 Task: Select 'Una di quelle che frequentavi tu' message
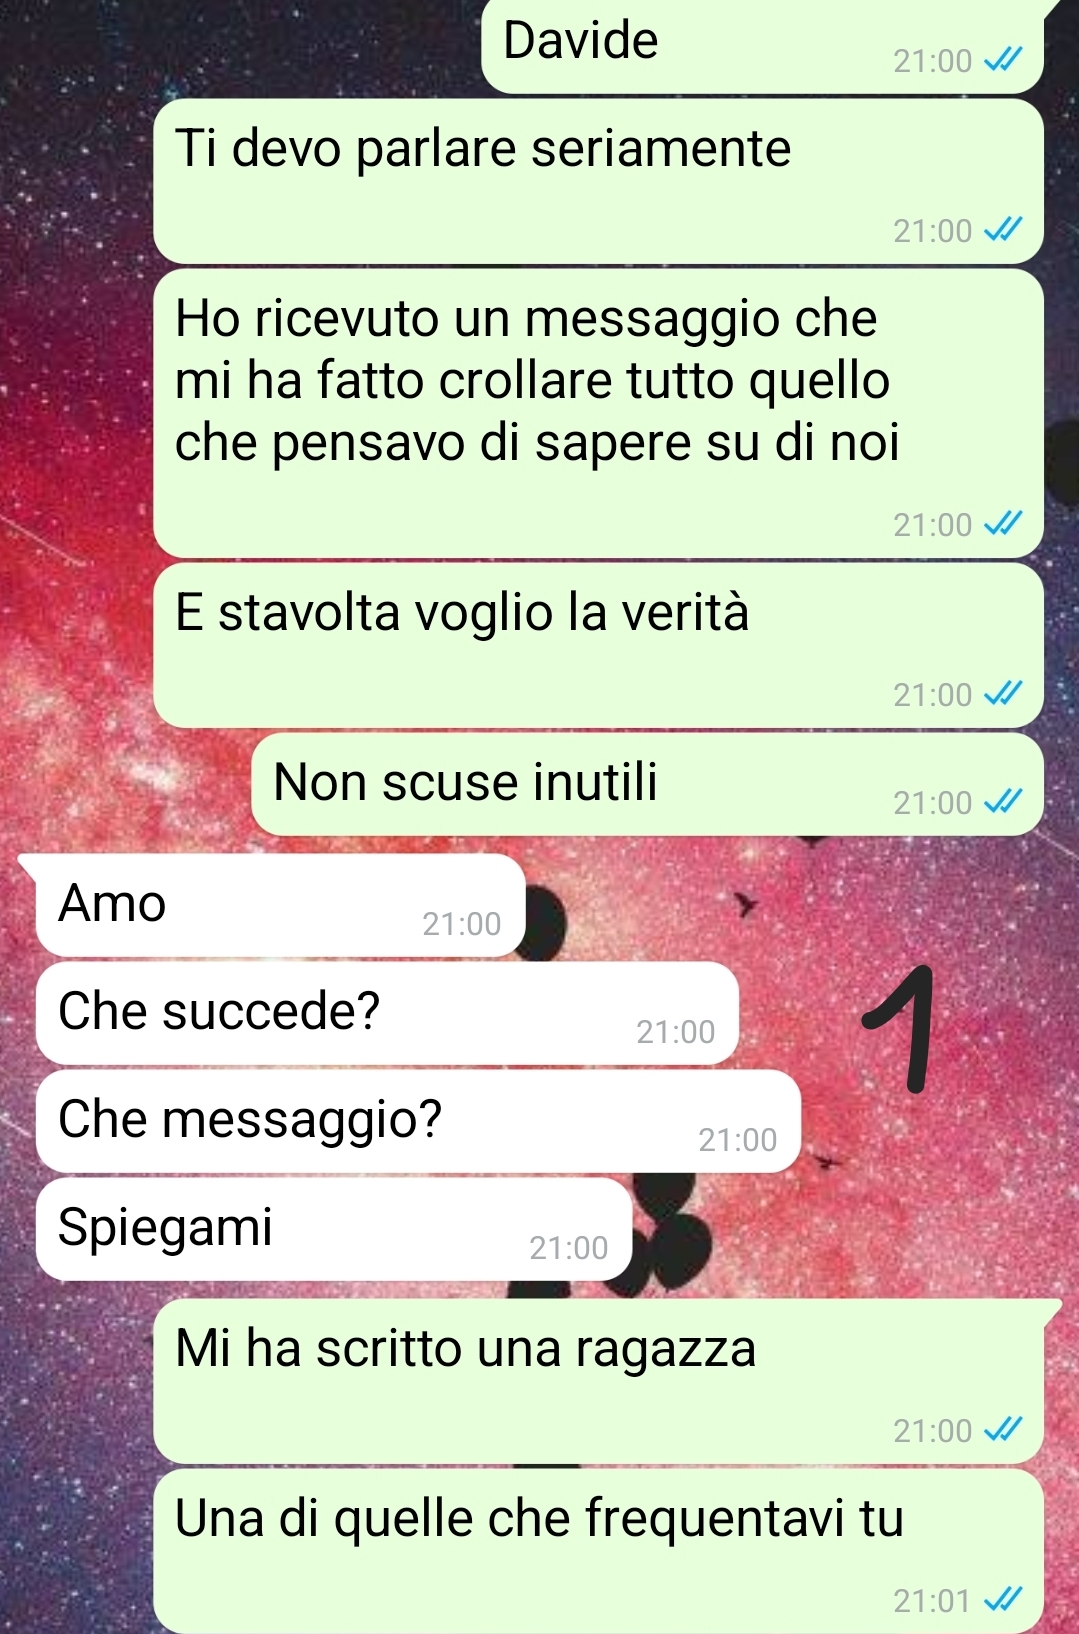point(598,1551)
